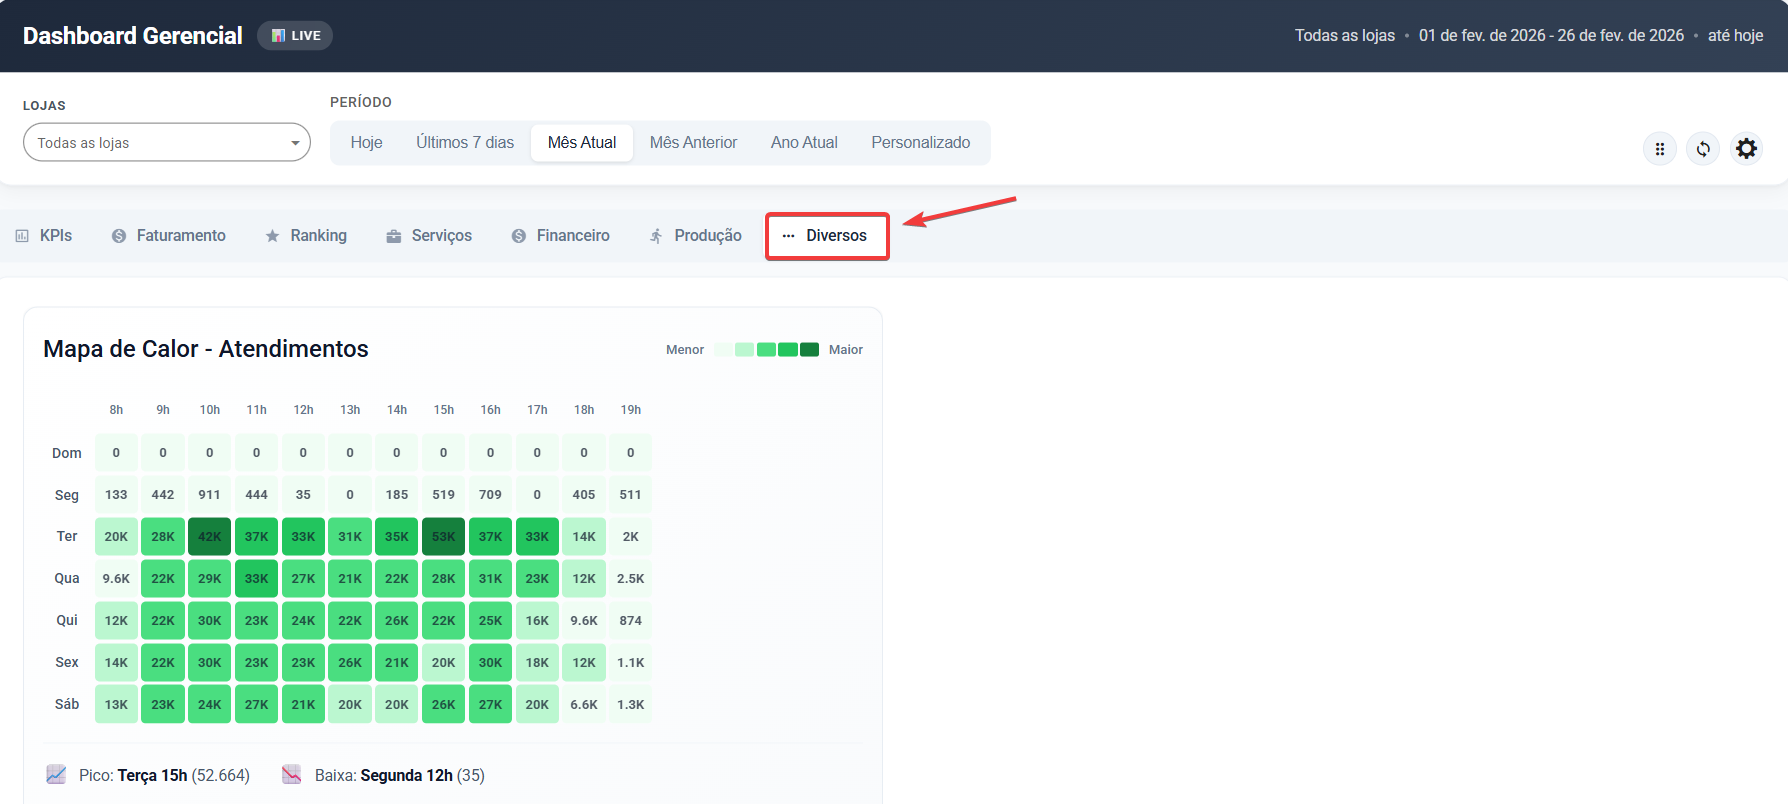Set period to Personalizado
The height and width of the screenshot is (804, 1788).
pos(920,143)
